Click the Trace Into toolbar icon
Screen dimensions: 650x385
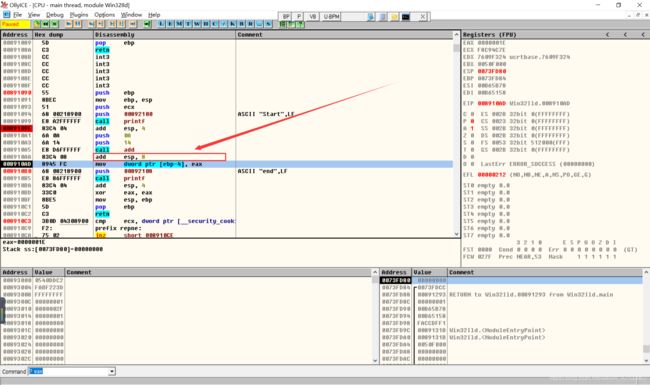(112, 24)
